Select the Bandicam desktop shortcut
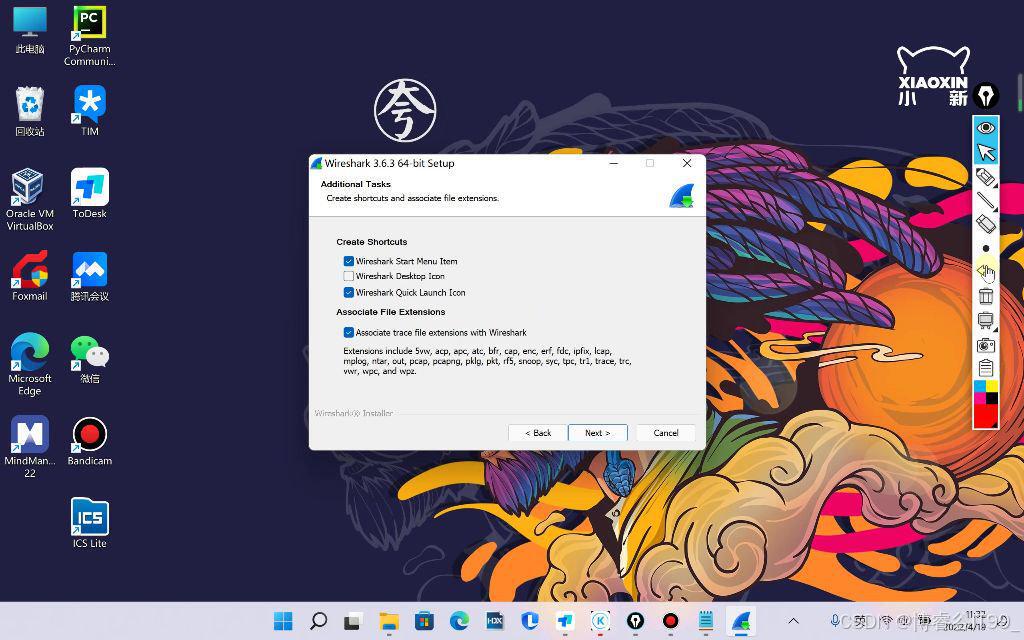 click(x=89, y=440)
